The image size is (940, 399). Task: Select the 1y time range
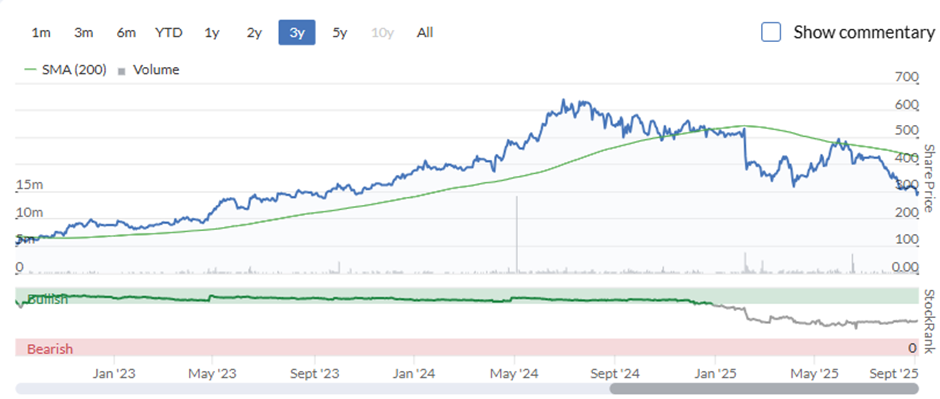[212, 33]
